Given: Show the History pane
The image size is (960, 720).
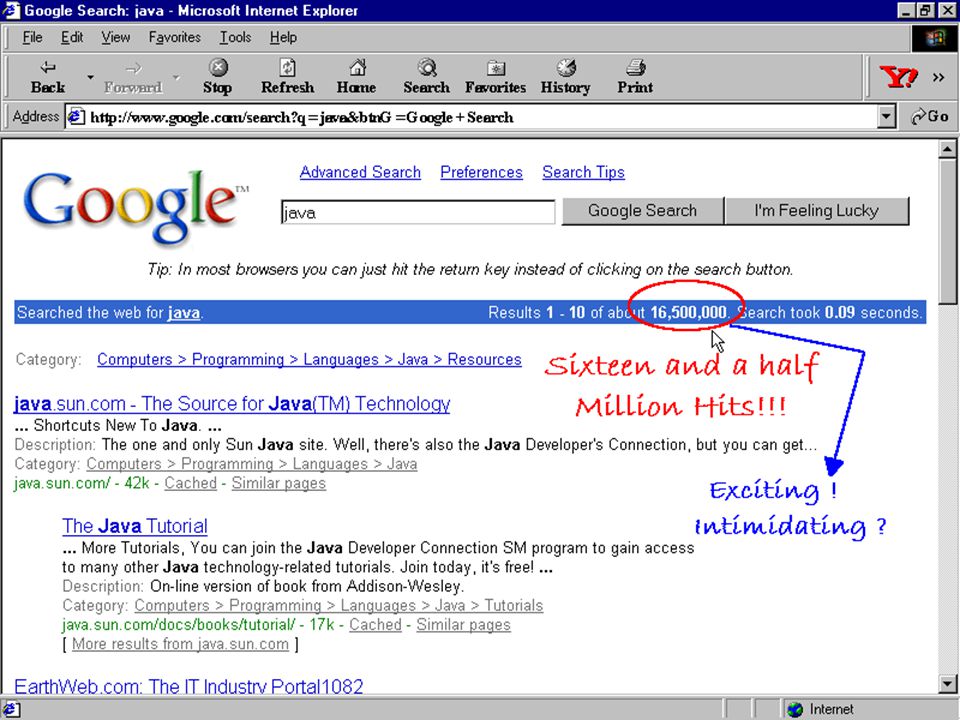Looking at the screenshot, I should pyautogui.click(x=565, y=77).
